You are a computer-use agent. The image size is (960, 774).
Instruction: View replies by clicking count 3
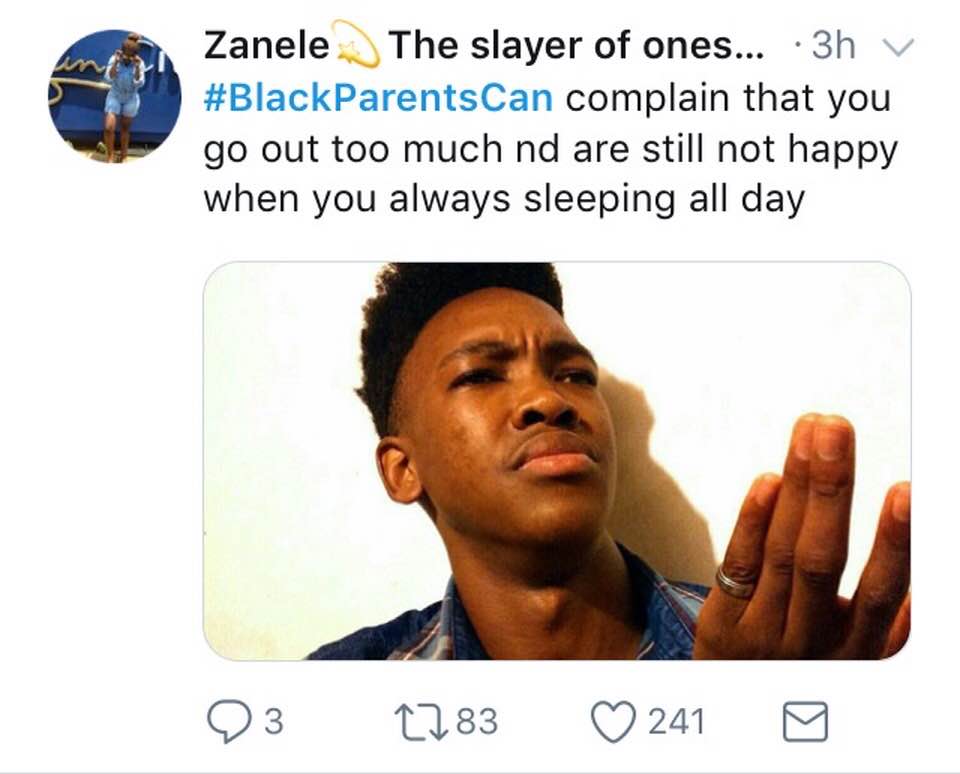[x=273, y=721]
